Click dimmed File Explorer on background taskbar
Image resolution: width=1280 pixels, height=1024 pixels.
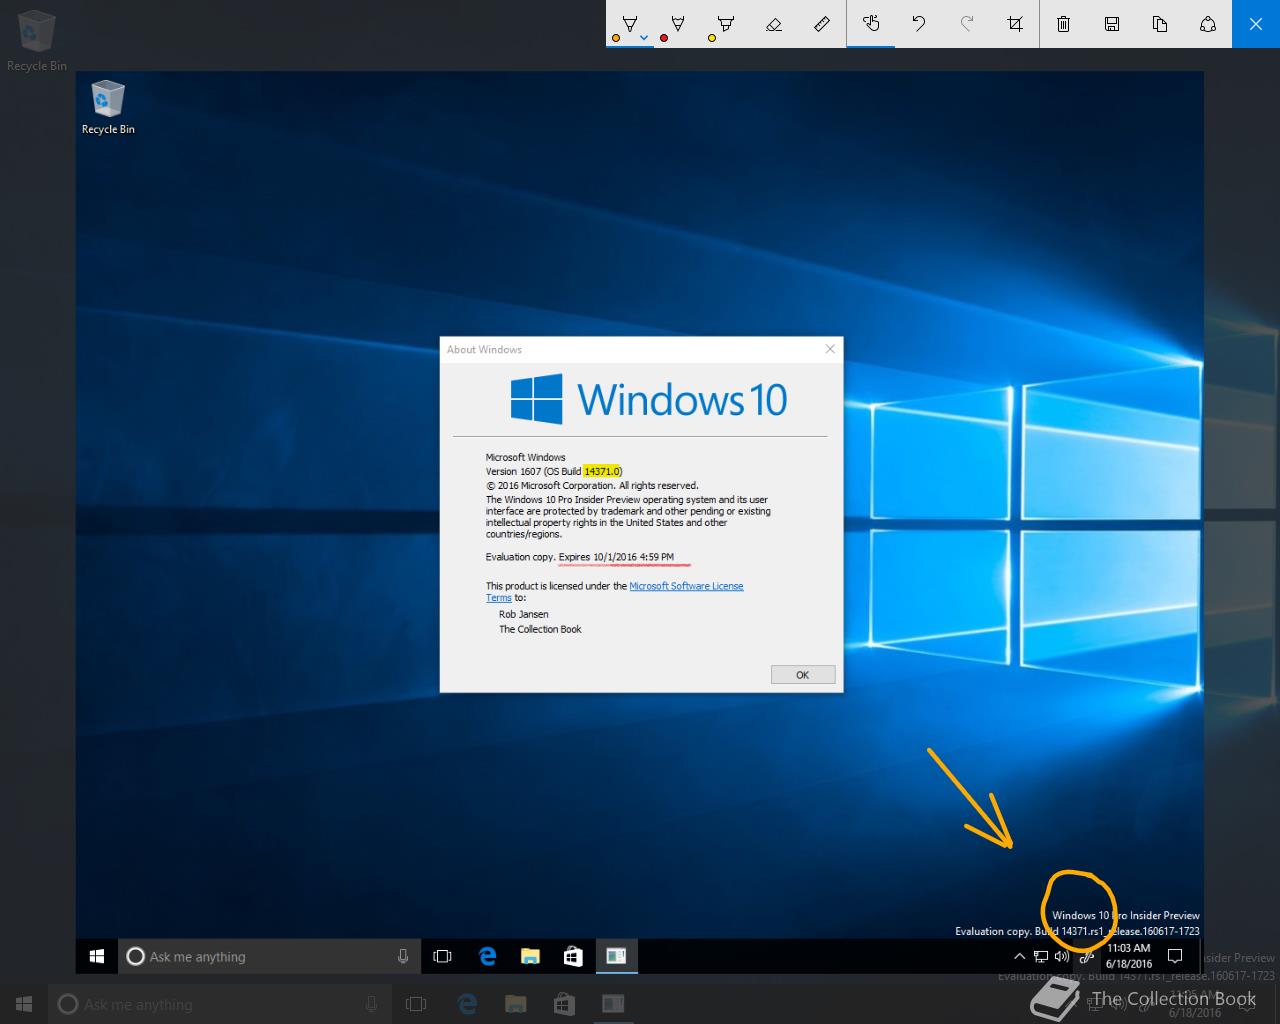coord(515,1004)
